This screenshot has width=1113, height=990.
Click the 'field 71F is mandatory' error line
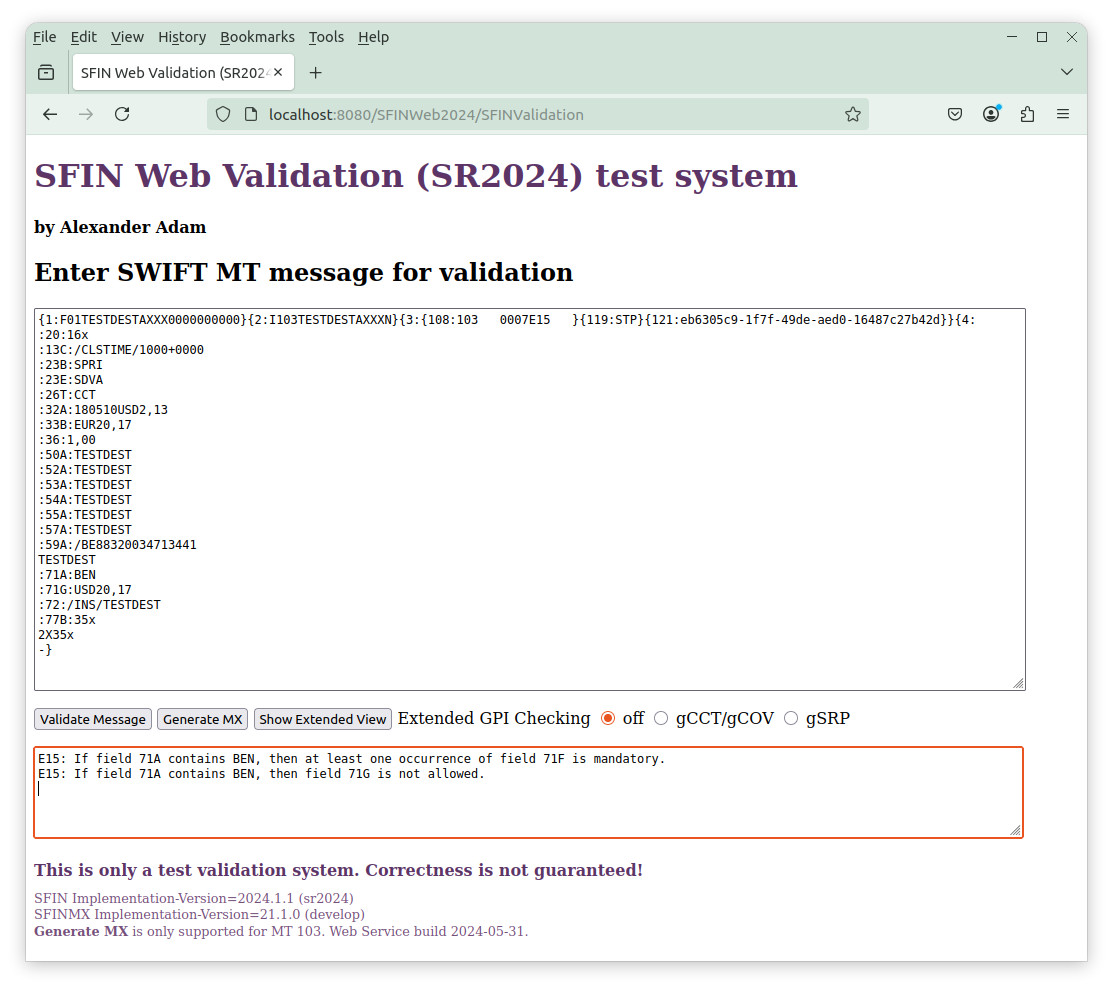[x=352, y=759]
